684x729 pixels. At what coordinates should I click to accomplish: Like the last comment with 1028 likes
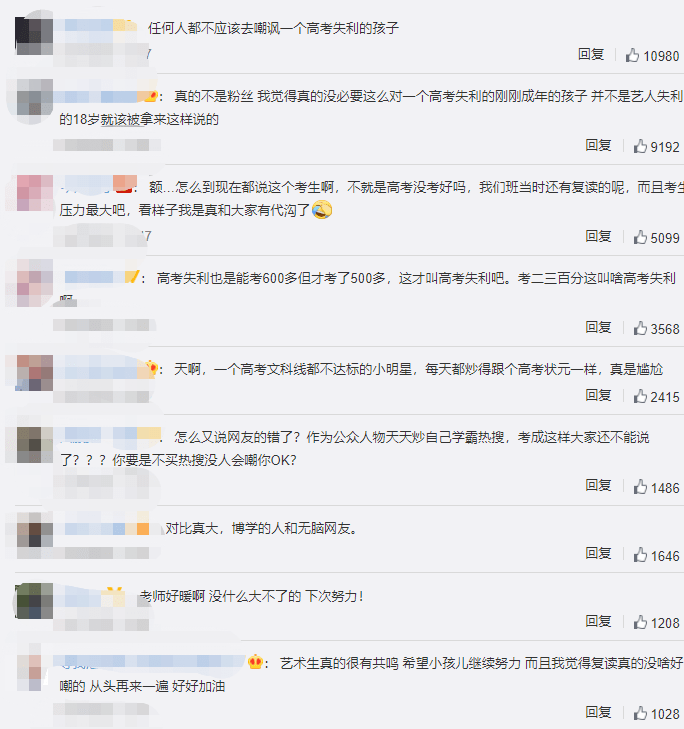click(x=640, y=713)
